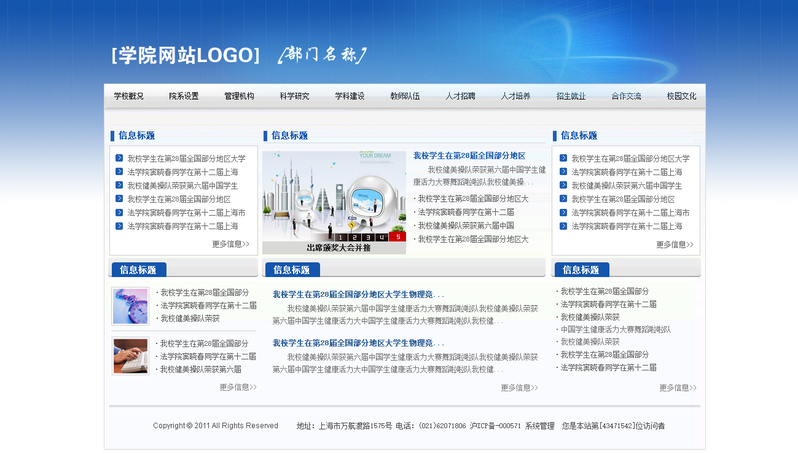Open the 系统管理 link in the footer
The height and width of the screenshot is (454, 798).
[539, 426]
